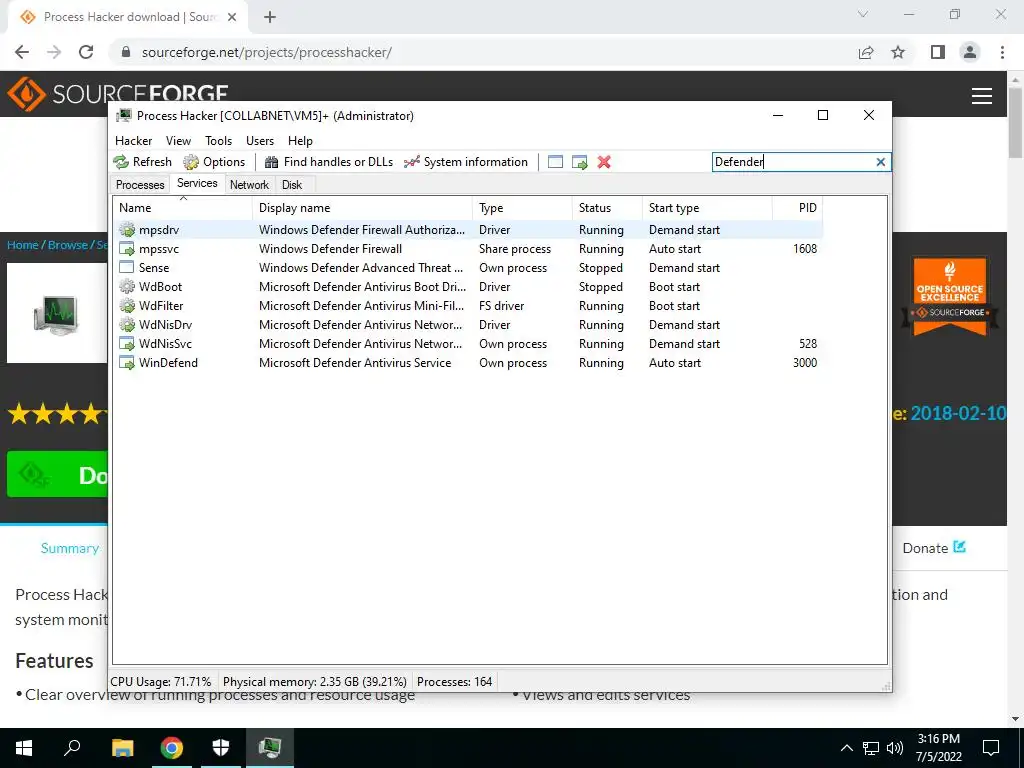Click the mpssvc service icon

coord(127,249)
